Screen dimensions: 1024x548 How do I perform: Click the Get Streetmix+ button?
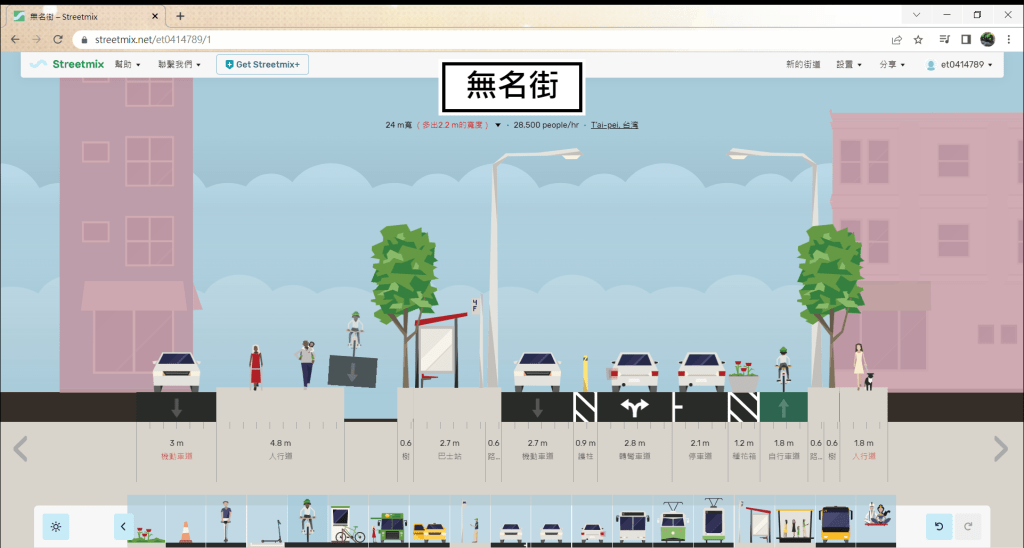pos(263,65)
